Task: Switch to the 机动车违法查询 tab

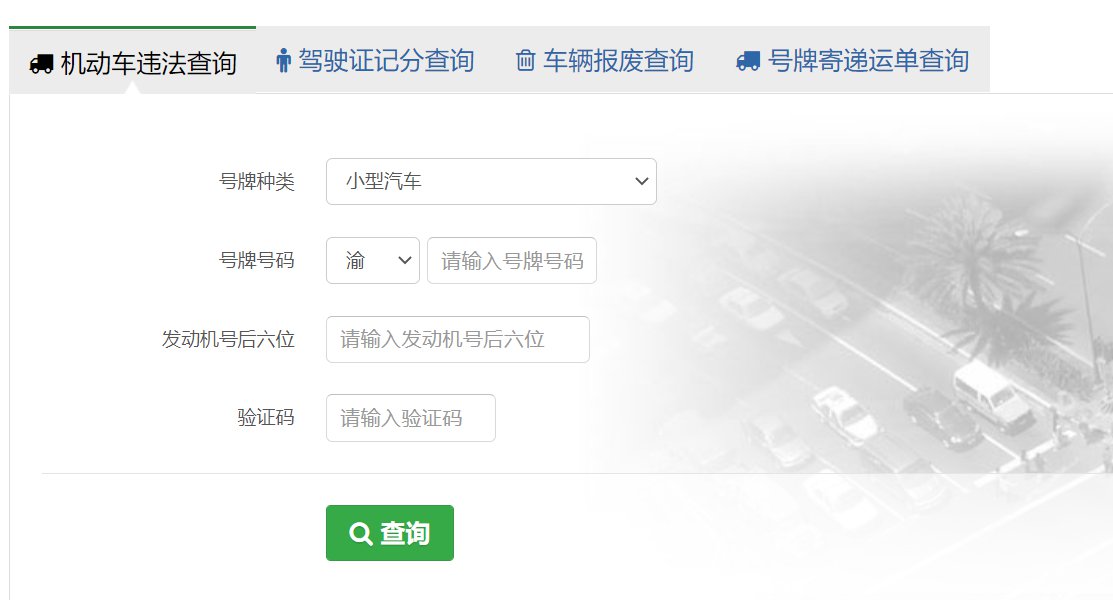Action: (x=133, y=62)
